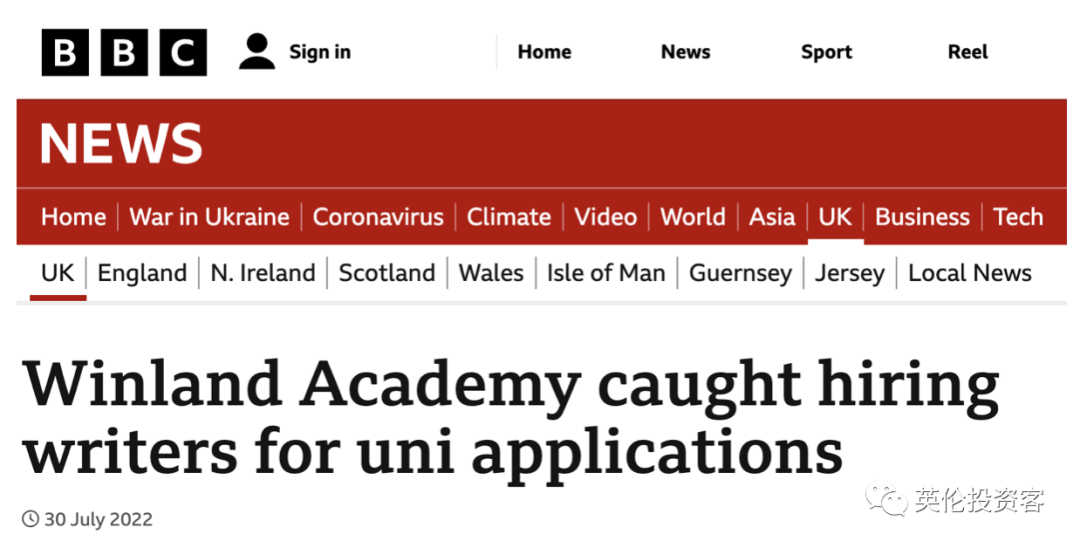The image size is (1080, 548).
Task: Click the clock icon beside date
Action: pyautogui.click(x=30, y=519)
